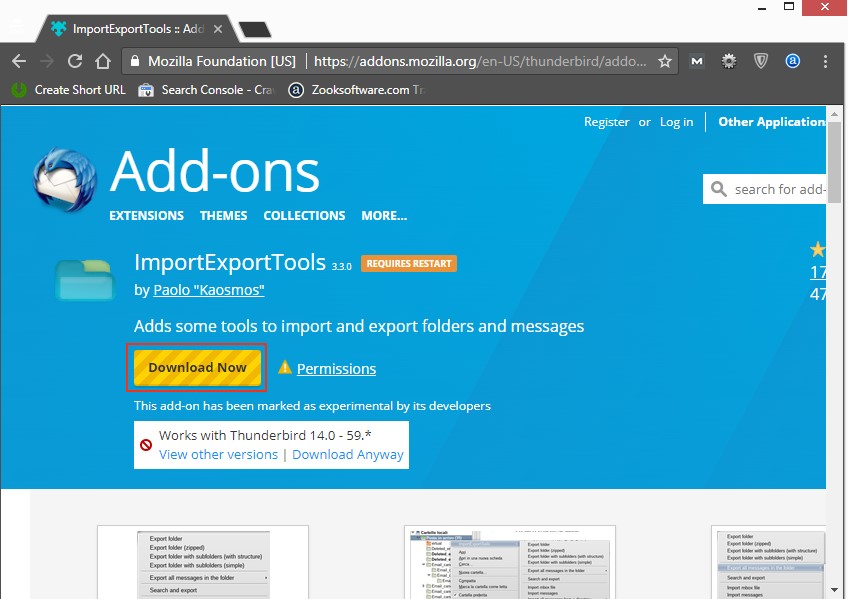Viewport: 848px width, 599px height.
Task: Maximize the browser window
Action: [x=789, y=6]
